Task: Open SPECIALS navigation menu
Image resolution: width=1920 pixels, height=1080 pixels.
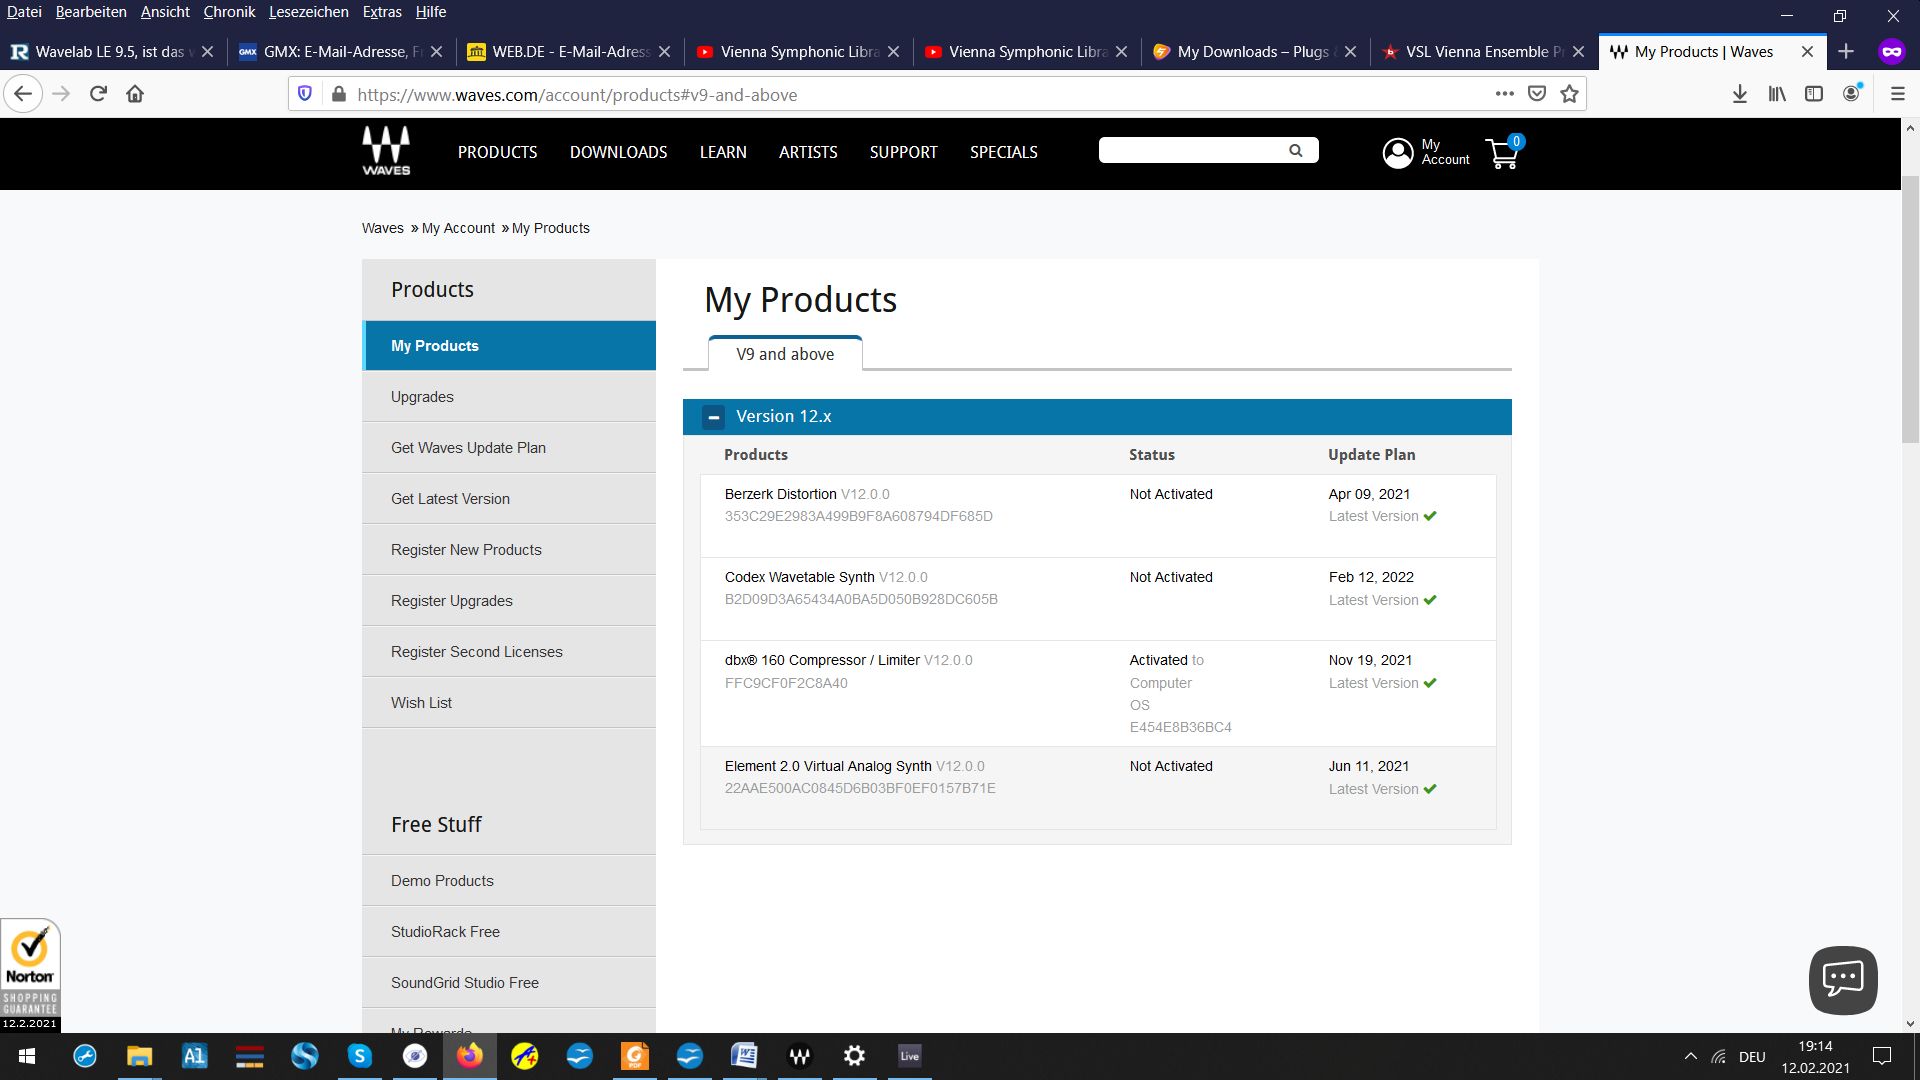Action: tap(1003, 152)
